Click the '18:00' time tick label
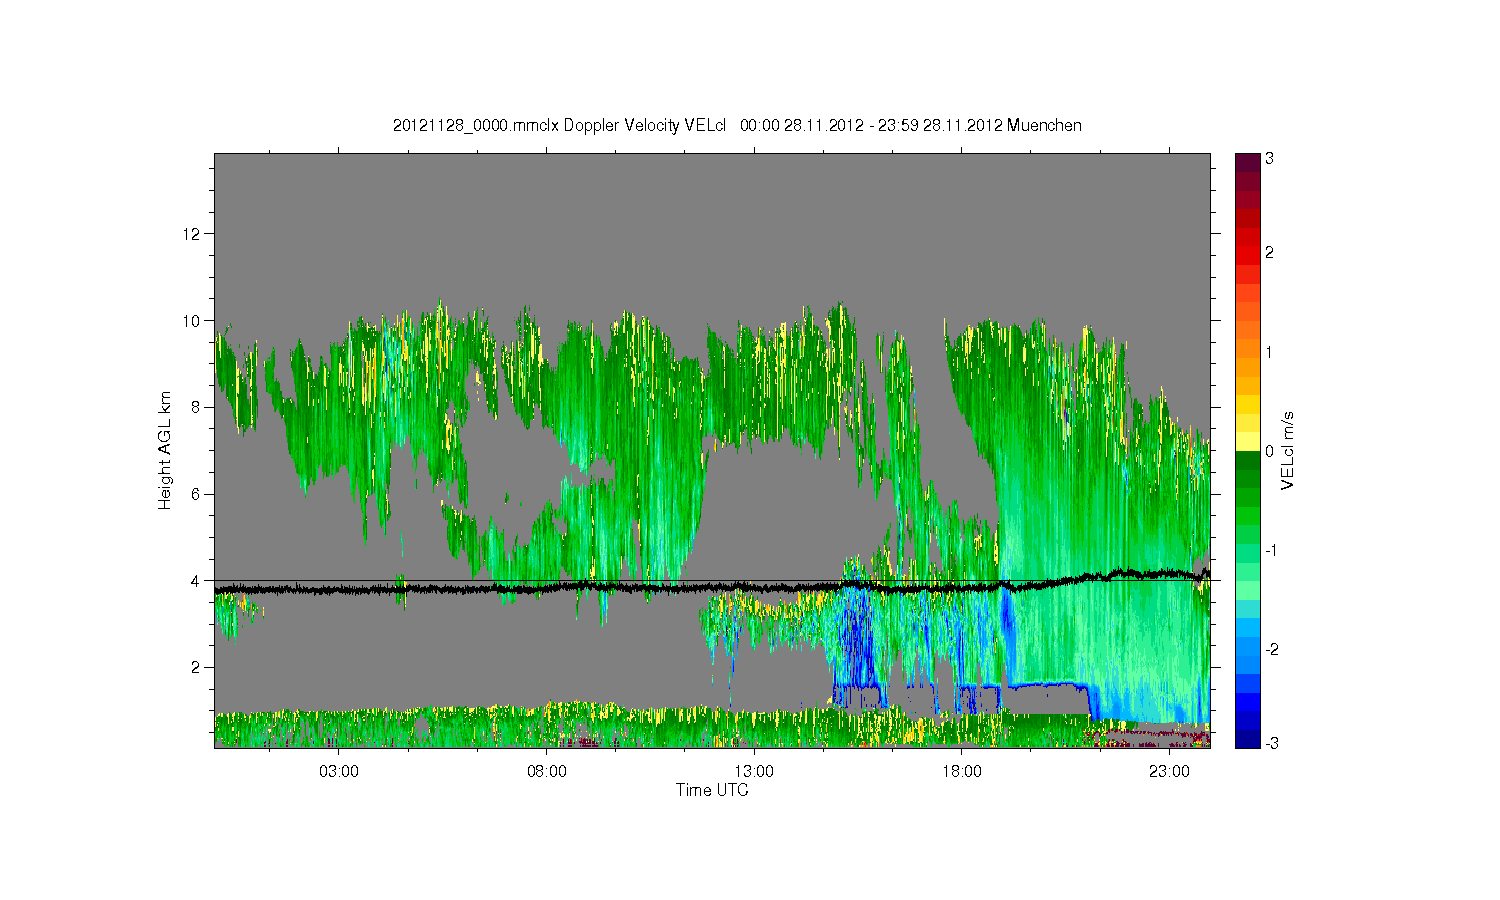Image resolution: width=1500 pixels, height=900 pixels. [x=961, y=772]
